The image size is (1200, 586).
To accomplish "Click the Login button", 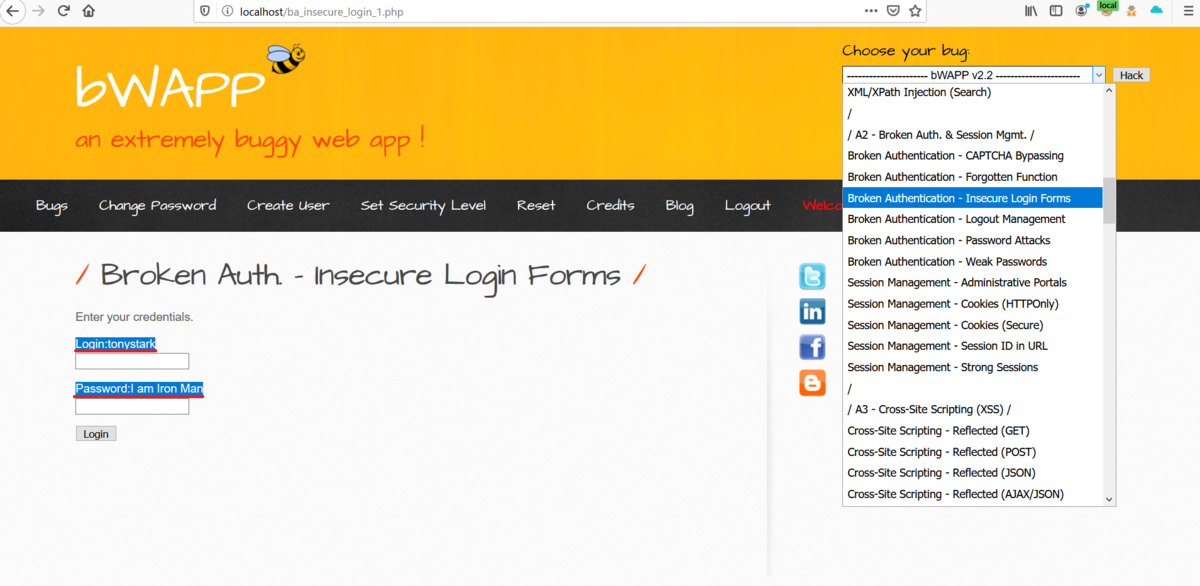I will click(96, 434).
